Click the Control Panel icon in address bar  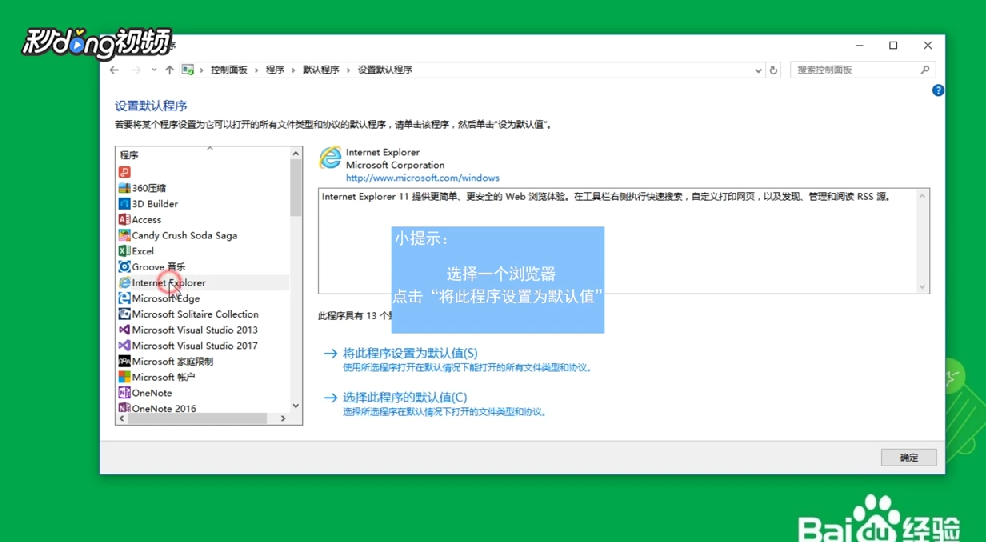pyautogui.click(x=187, y=70)
